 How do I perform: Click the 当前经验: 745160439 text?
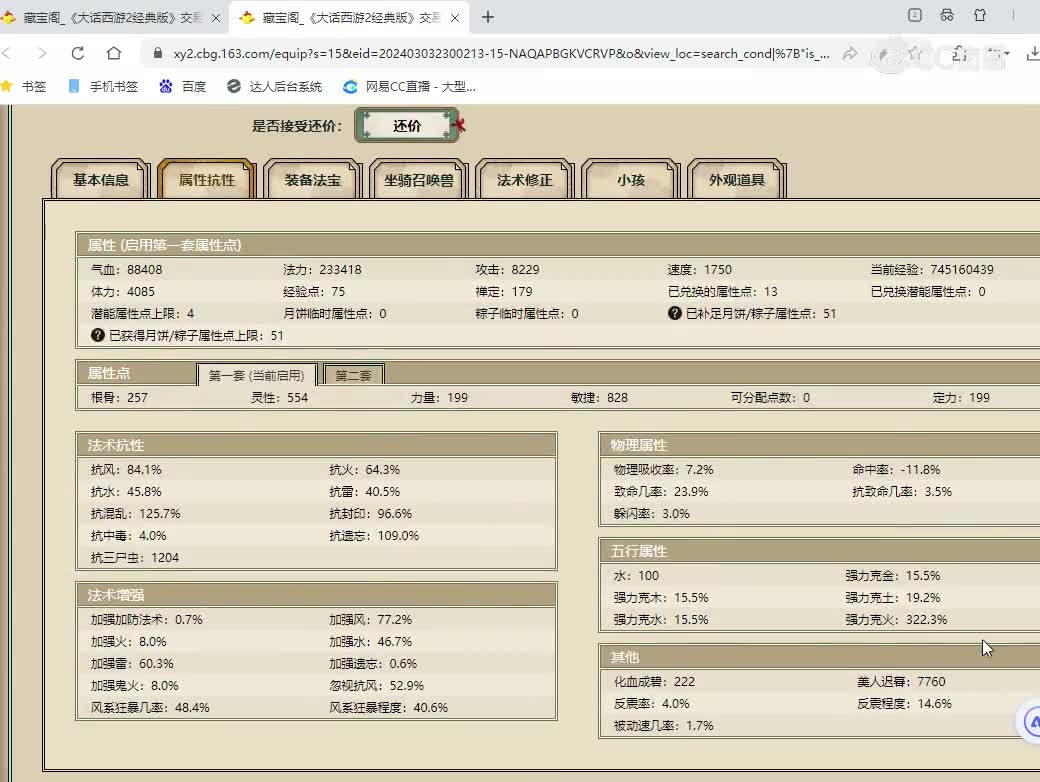pyautogui.click(x=932, y=269)
